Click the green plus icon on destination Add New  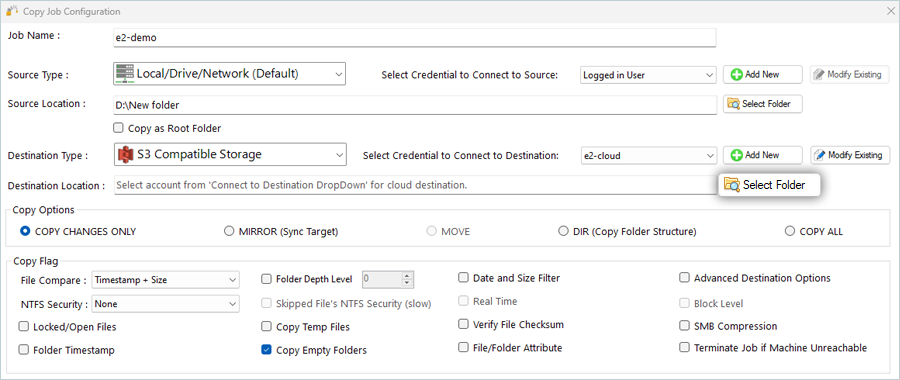coord(736,155)
